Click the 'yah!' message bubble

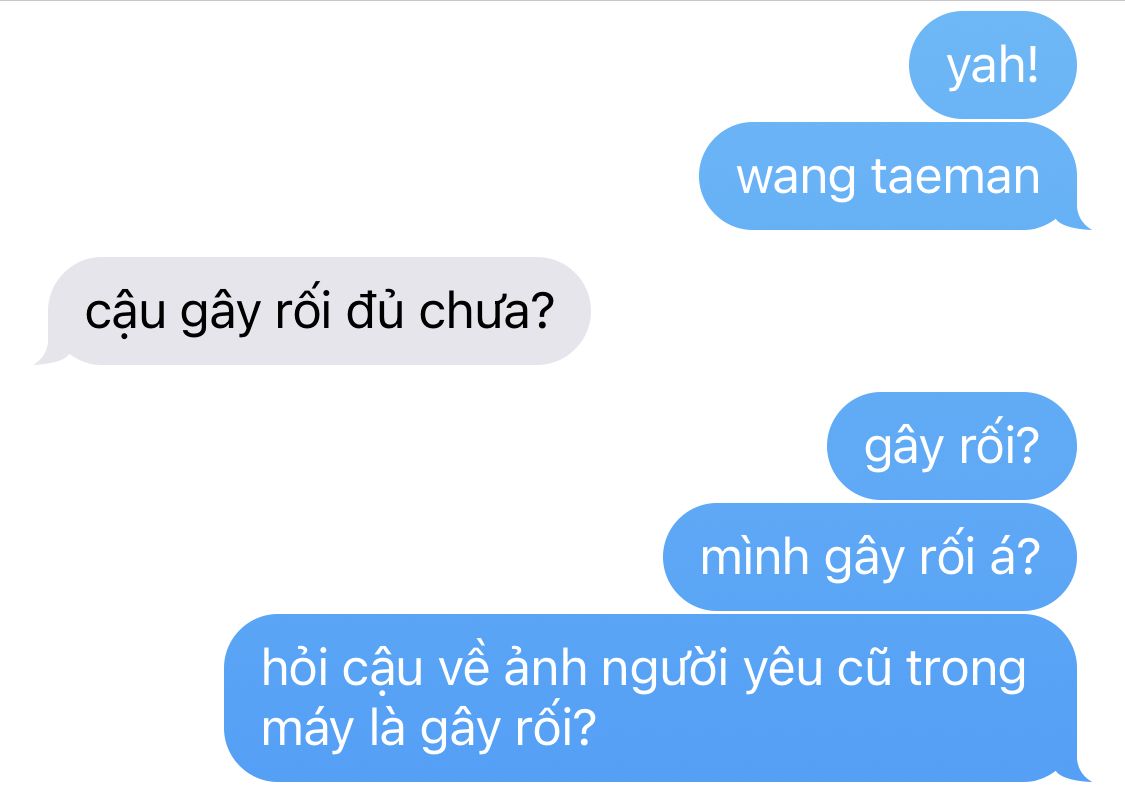pos(992,65)
